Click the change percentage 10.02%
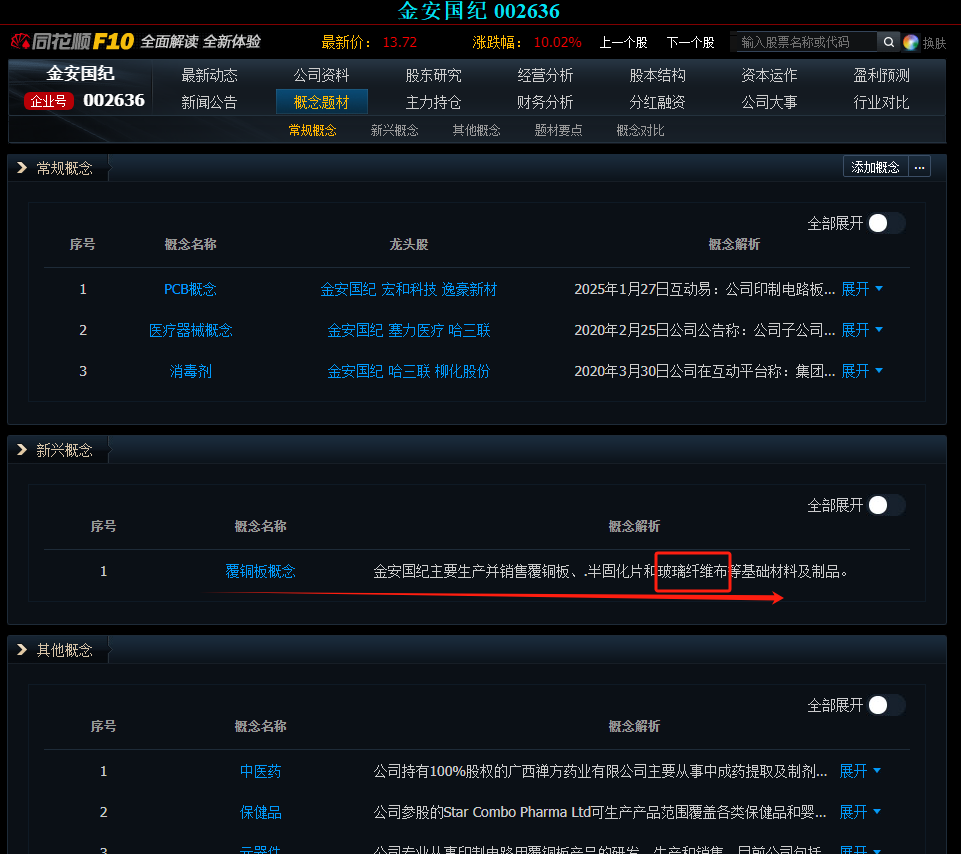 [557, 42]
